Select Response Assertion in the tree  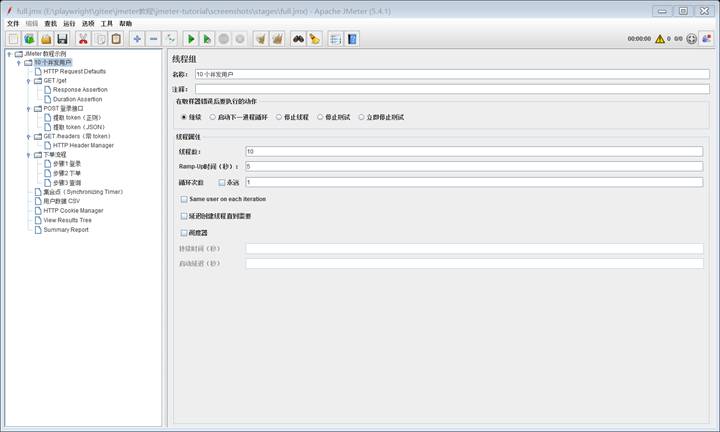coord(80,90)
